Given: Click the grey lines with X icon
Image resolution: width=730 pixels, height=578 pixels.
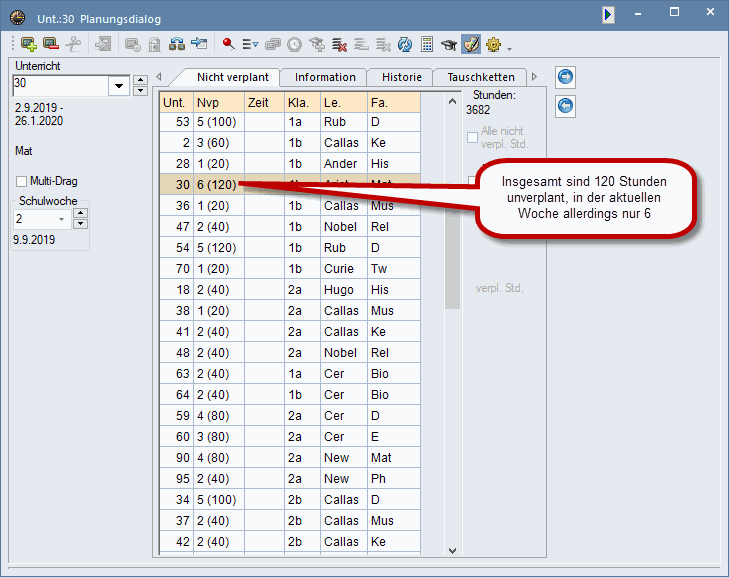Looking at the screenshot, I should pyautogui.click(x=383, y=44).
